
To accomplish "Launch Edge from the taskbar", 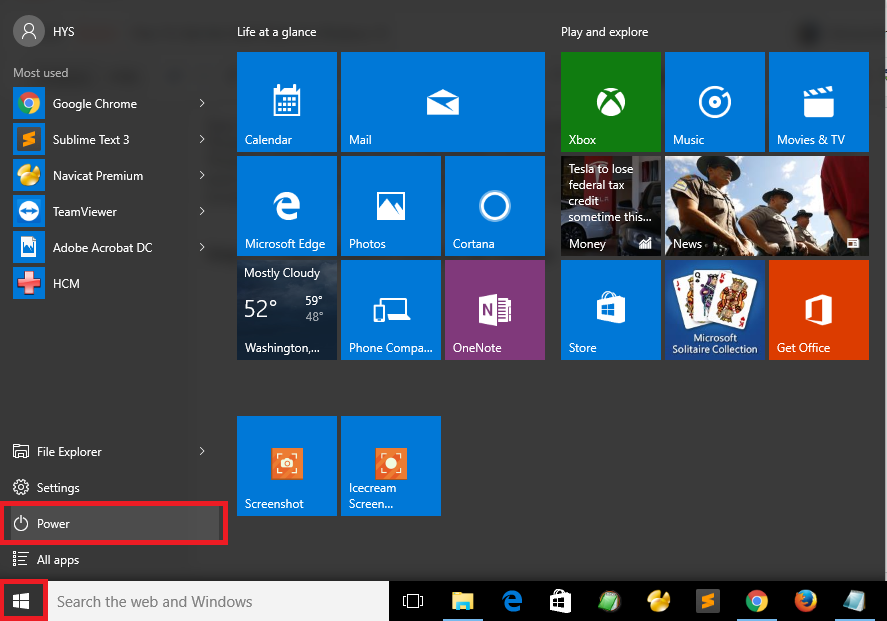I will [512, 601].
